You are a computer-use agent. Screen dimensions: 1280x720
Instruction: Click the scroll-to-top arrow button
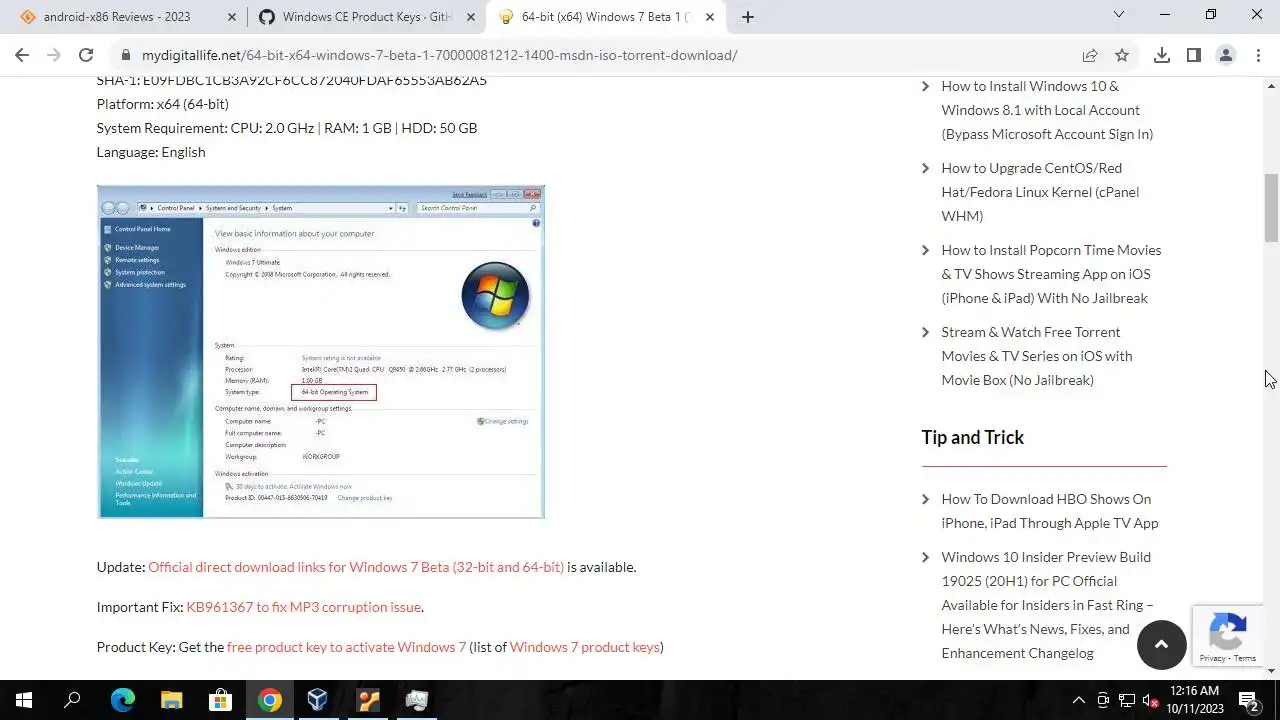[1162, 644]
